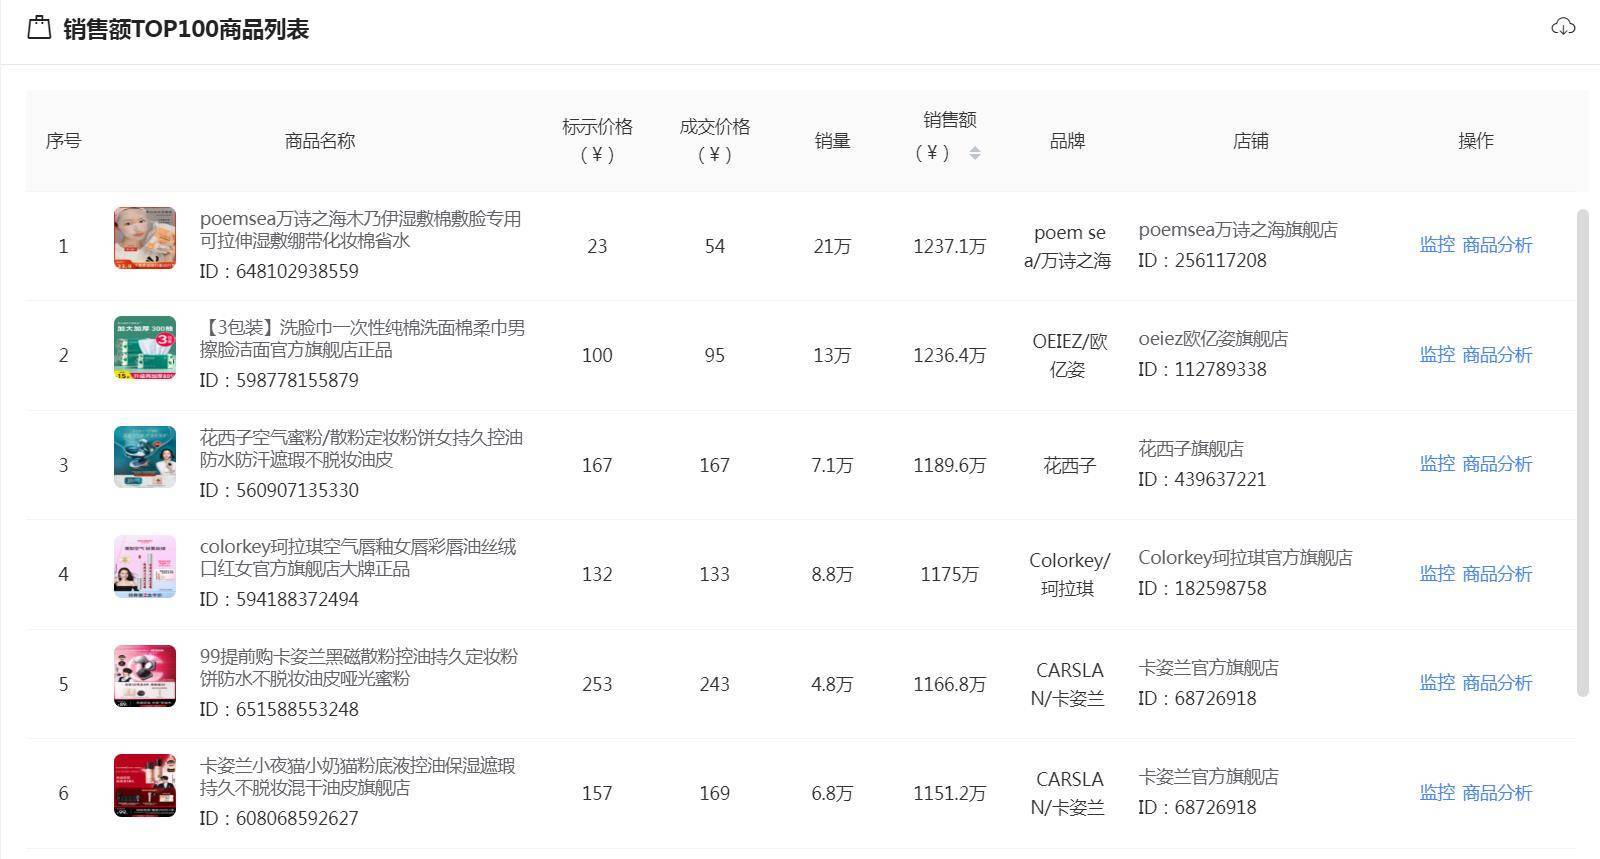Click the sales amount 1151.2万
The height and width of the screenshot is (859, 1600).
(949, 793)
